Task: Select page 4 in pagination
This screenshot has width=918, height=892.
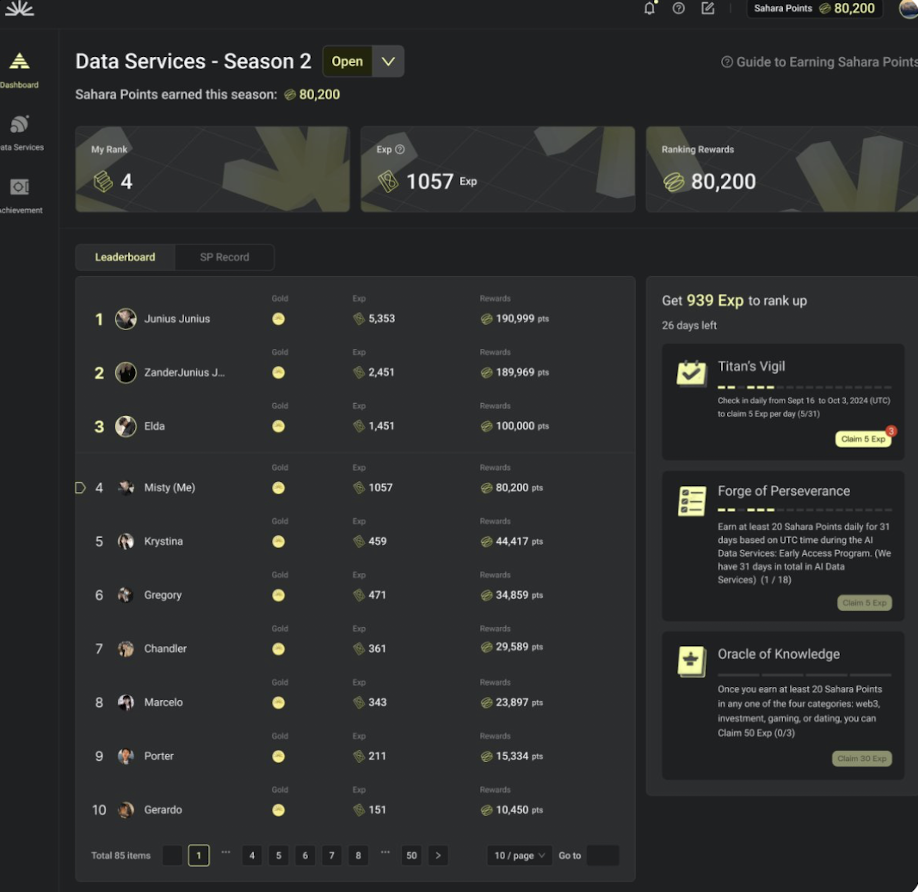Action: click(x=252, y=856)
